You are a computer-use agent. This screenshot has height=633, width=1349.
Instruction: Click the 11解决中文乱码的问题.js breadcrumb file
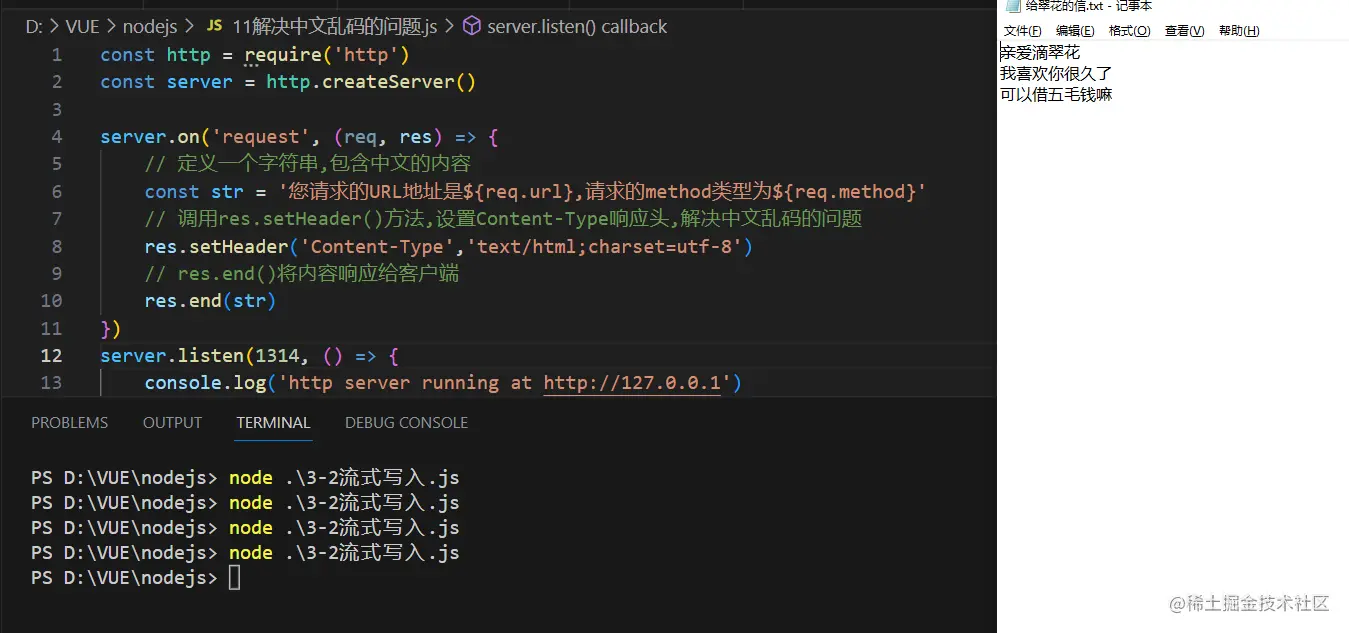coord(334,27)
